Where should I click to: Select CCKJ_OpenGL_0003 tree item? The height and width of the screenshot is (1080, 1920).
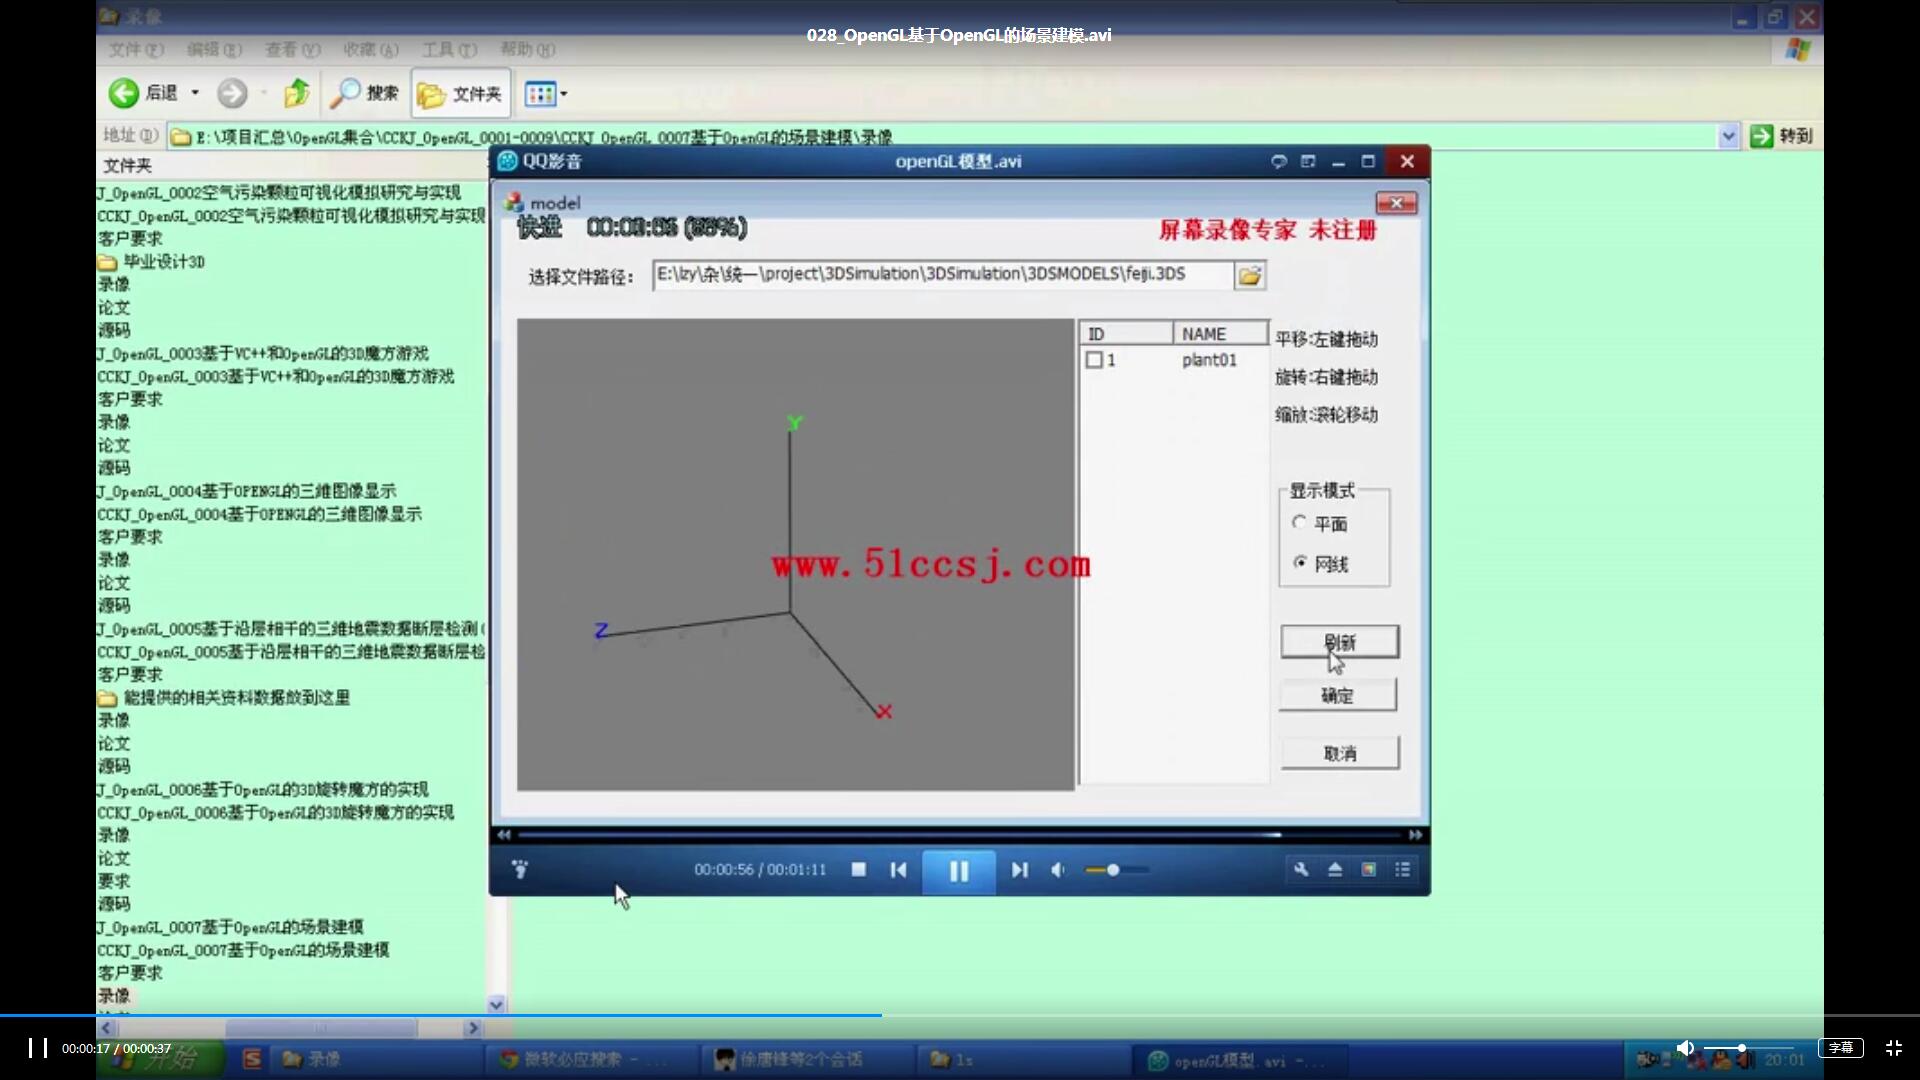coord(275,377)
